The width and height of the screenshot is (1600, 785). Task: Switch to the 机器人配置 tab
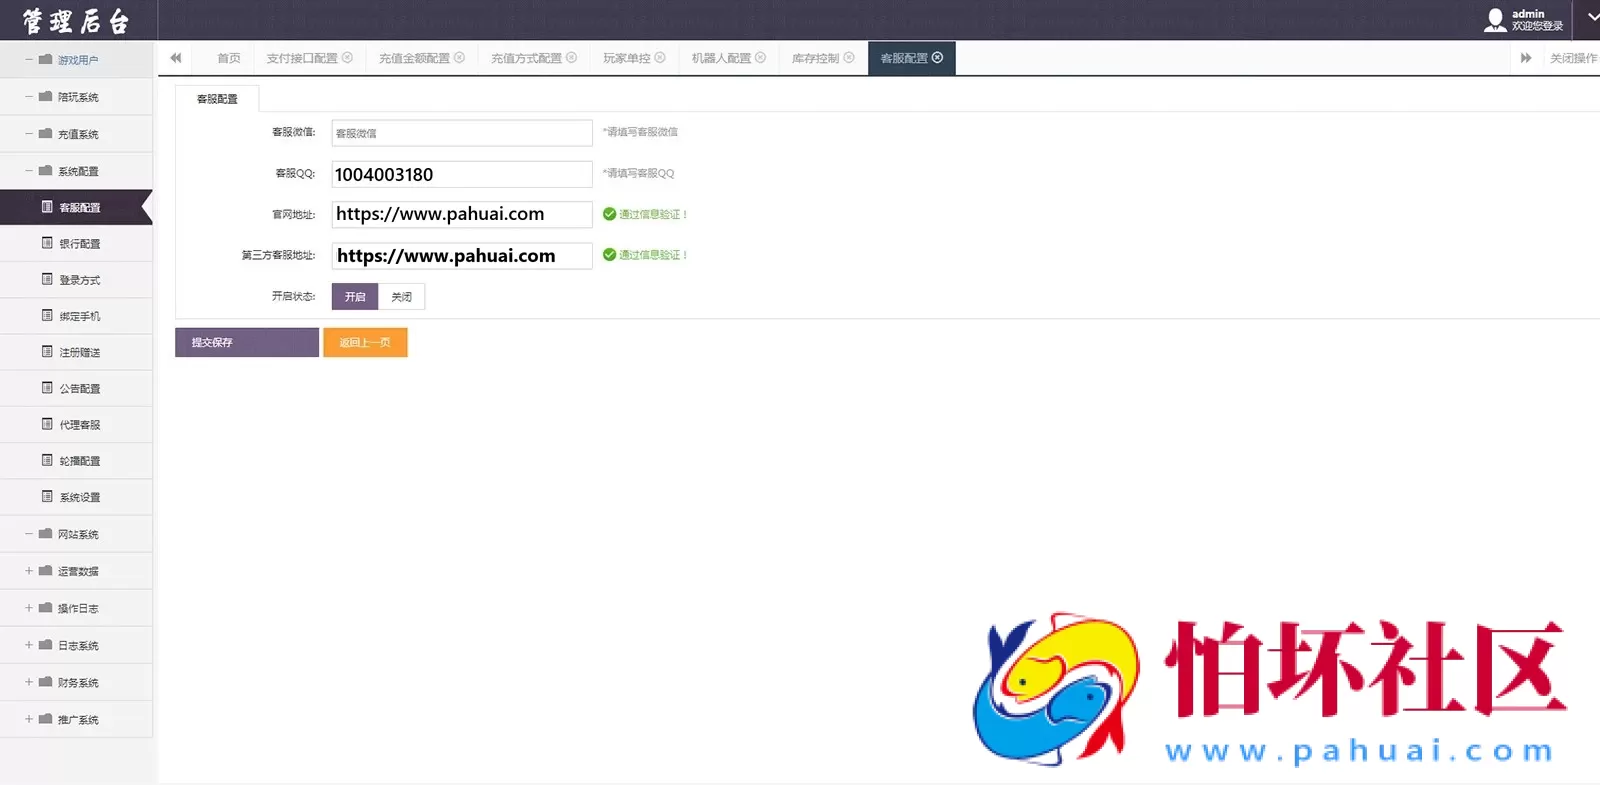click(720, 58)
